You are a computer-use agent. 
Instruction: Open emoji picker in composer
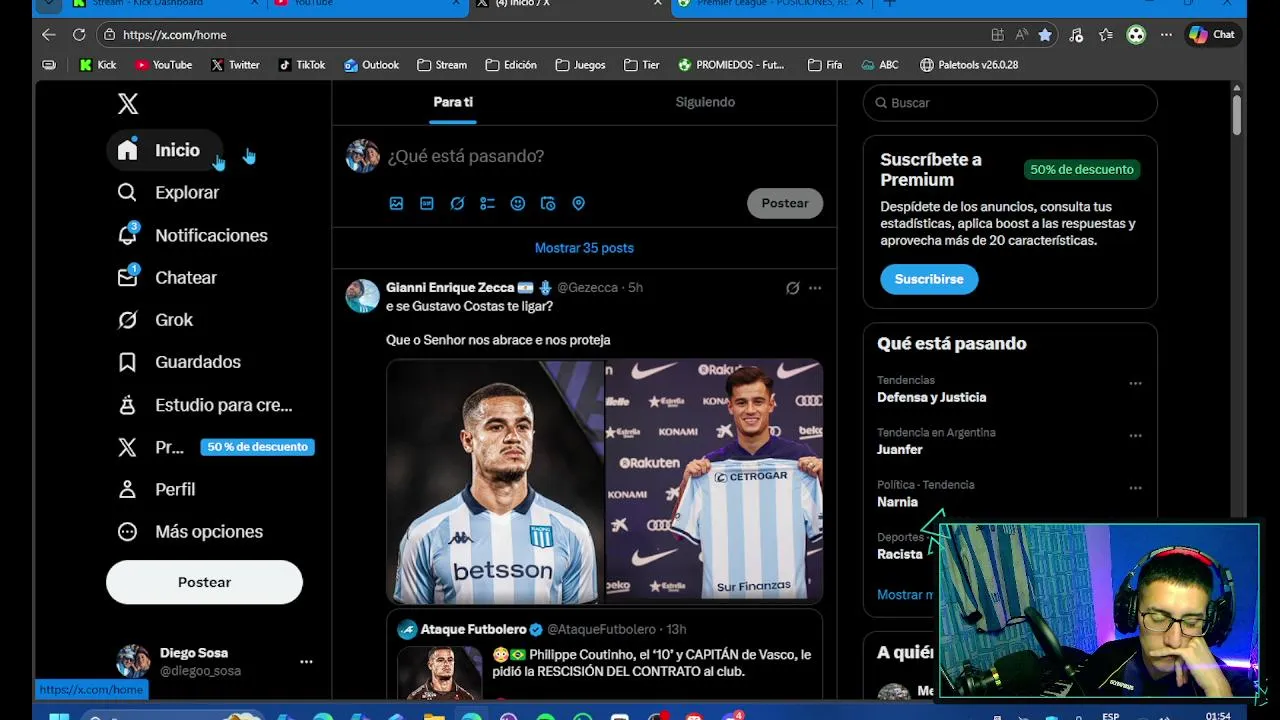click(x=518, y=203)
